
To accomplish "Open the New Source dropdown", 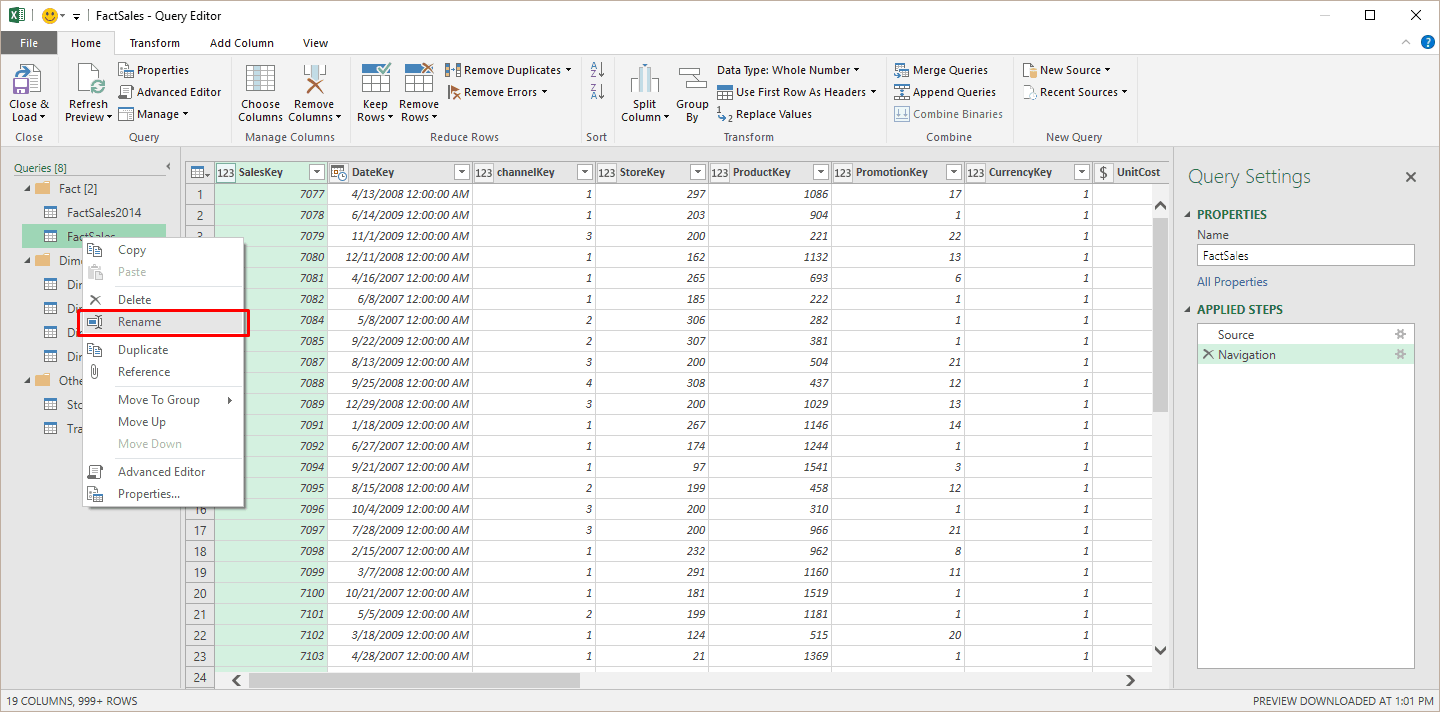I will 1067,70.
